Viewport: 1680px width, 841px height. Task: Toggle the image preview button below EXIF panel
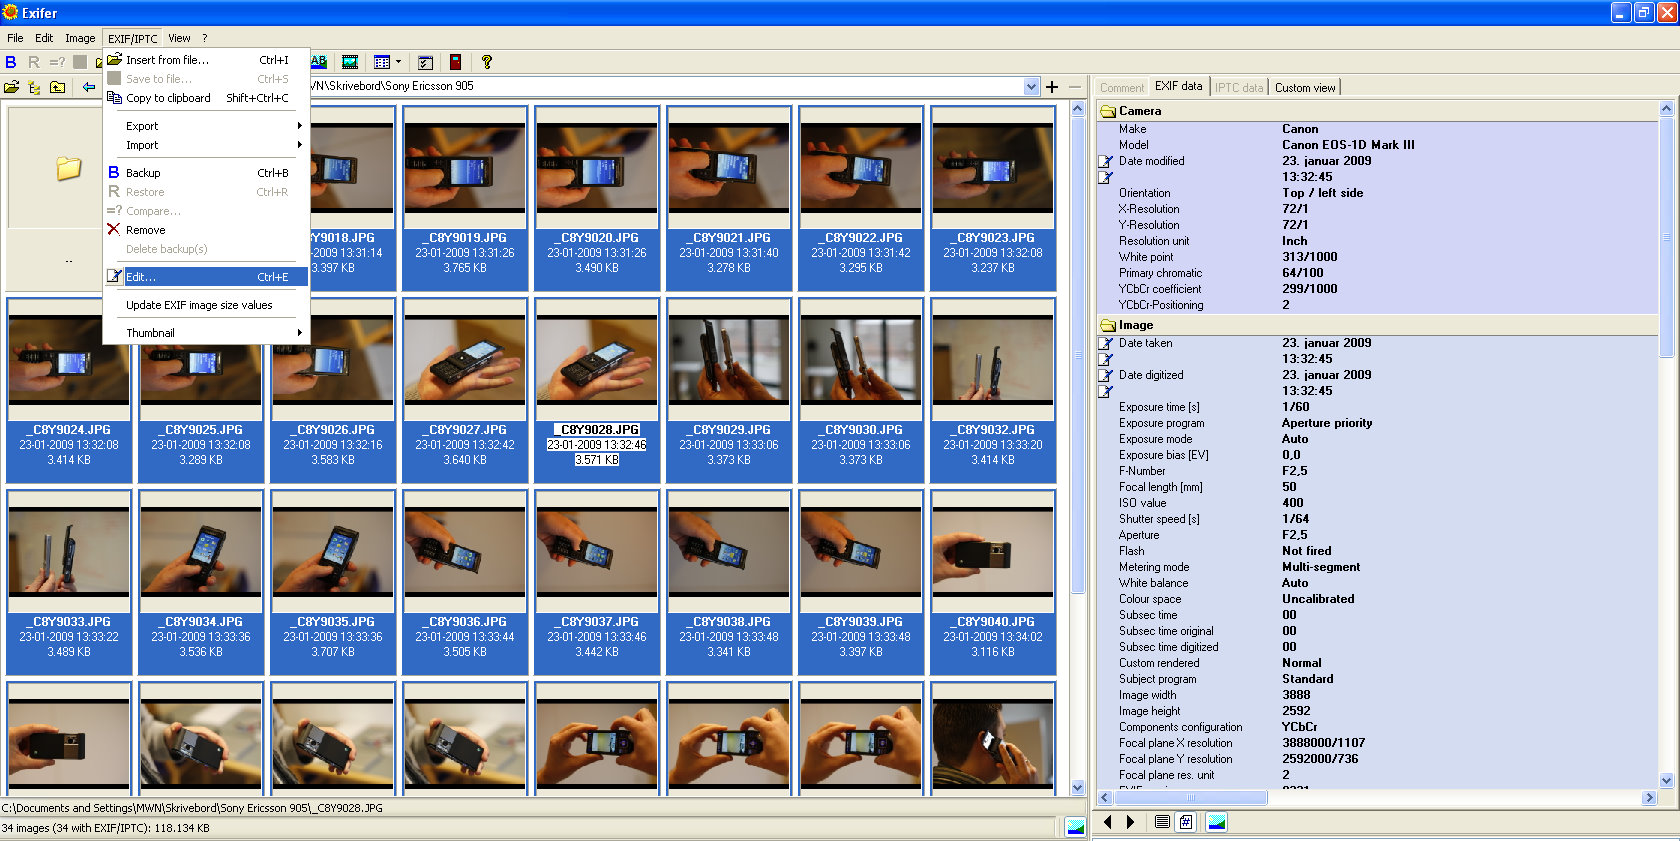click(1217, 822)
